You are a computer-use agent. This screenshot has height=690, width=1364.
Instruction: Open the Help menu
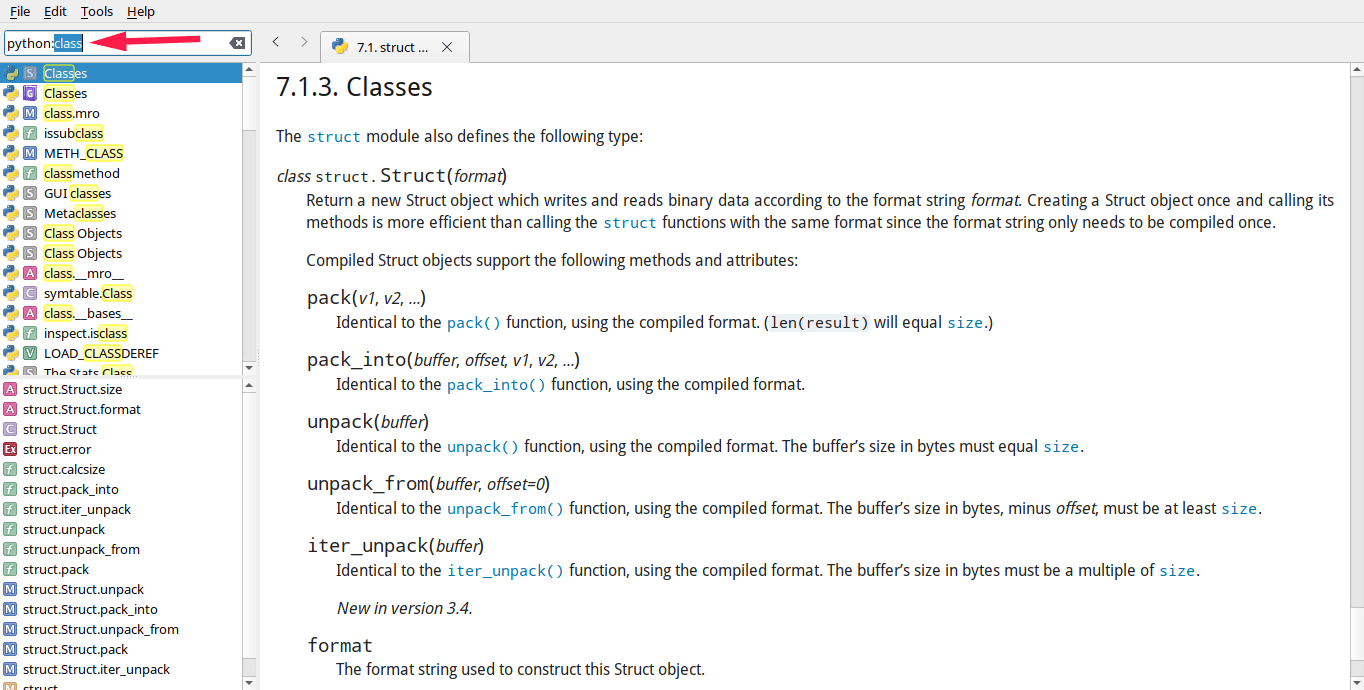pyautogui.click(x=141, y=11)
